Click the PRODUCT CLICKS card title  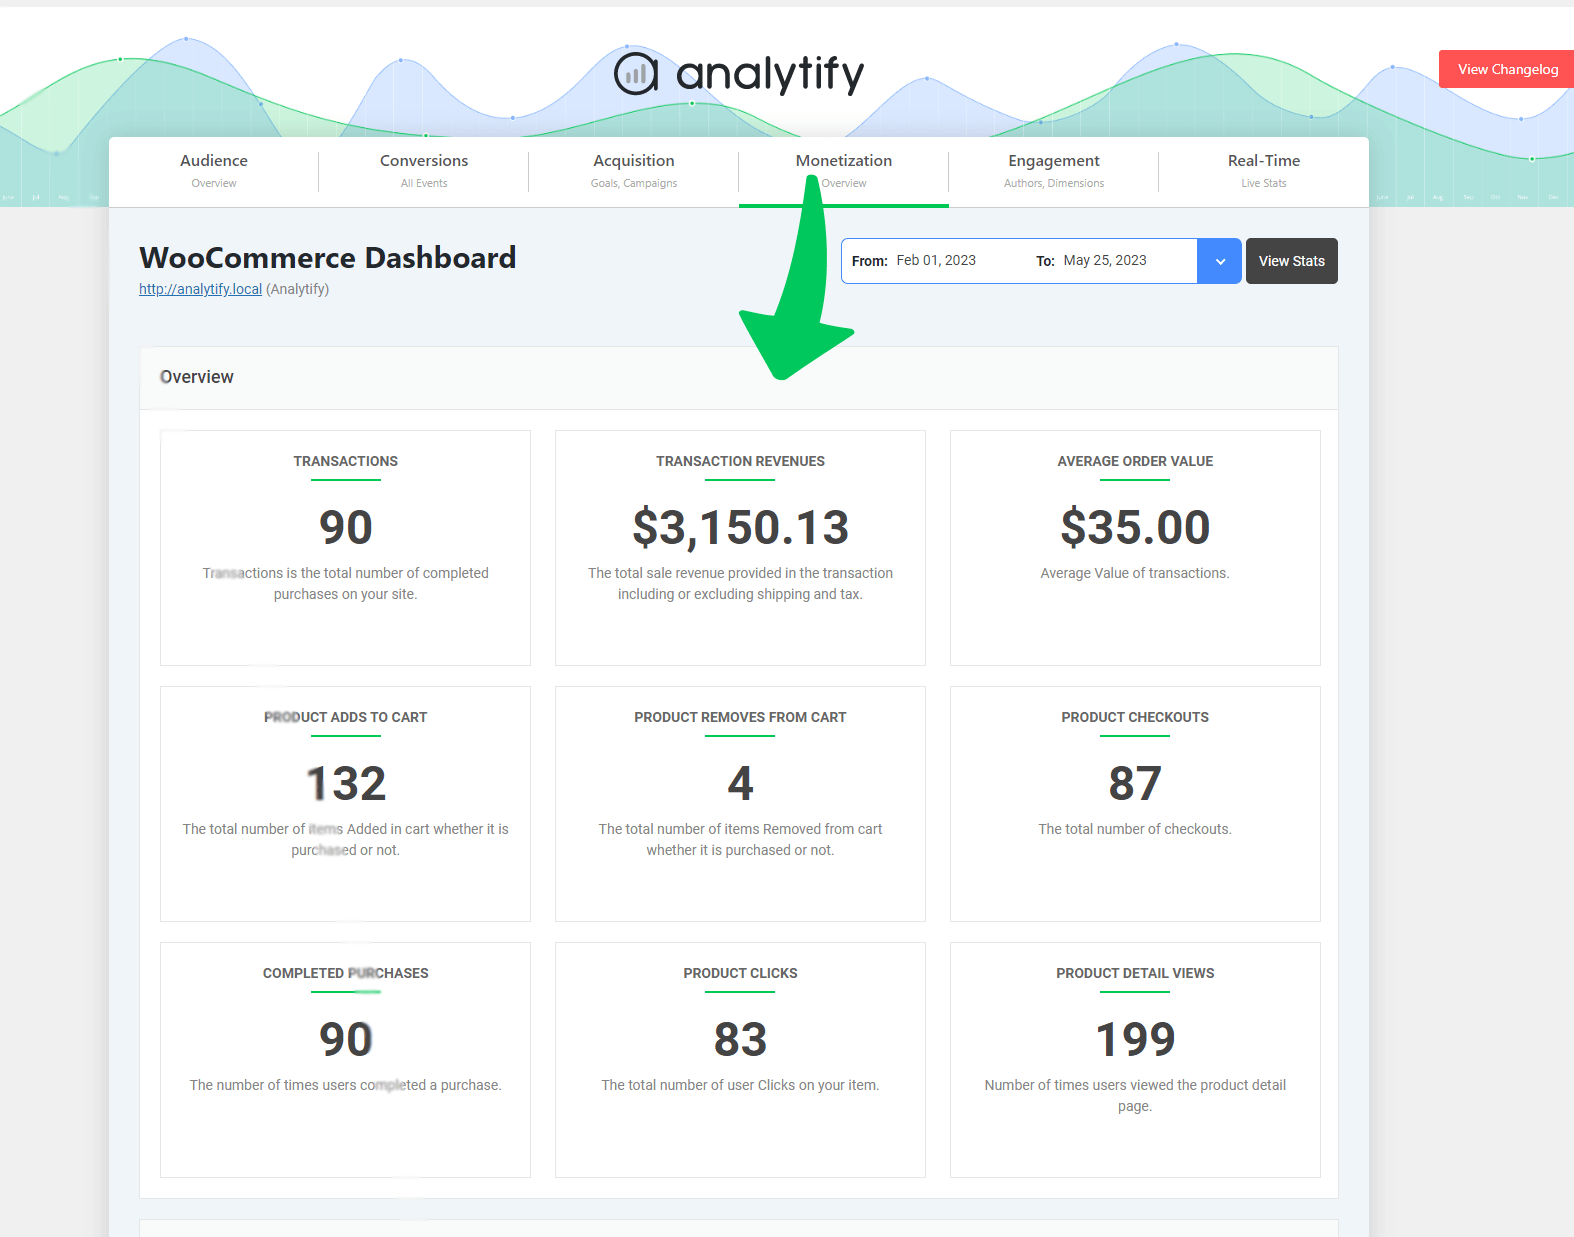[x=741, y=973]
